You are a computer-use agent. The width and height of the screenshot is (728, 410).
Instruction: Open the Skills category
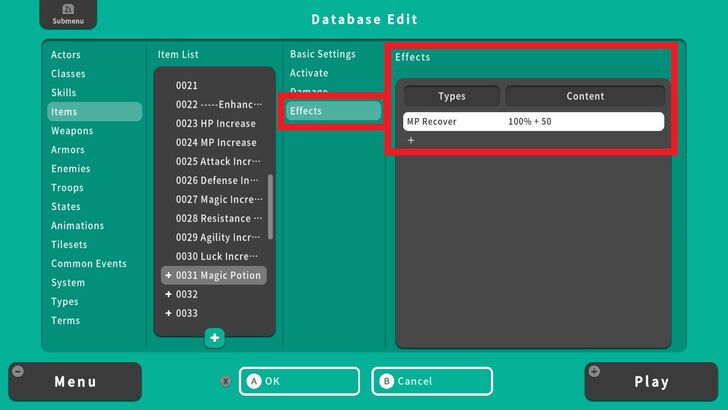tap(63, 93)
